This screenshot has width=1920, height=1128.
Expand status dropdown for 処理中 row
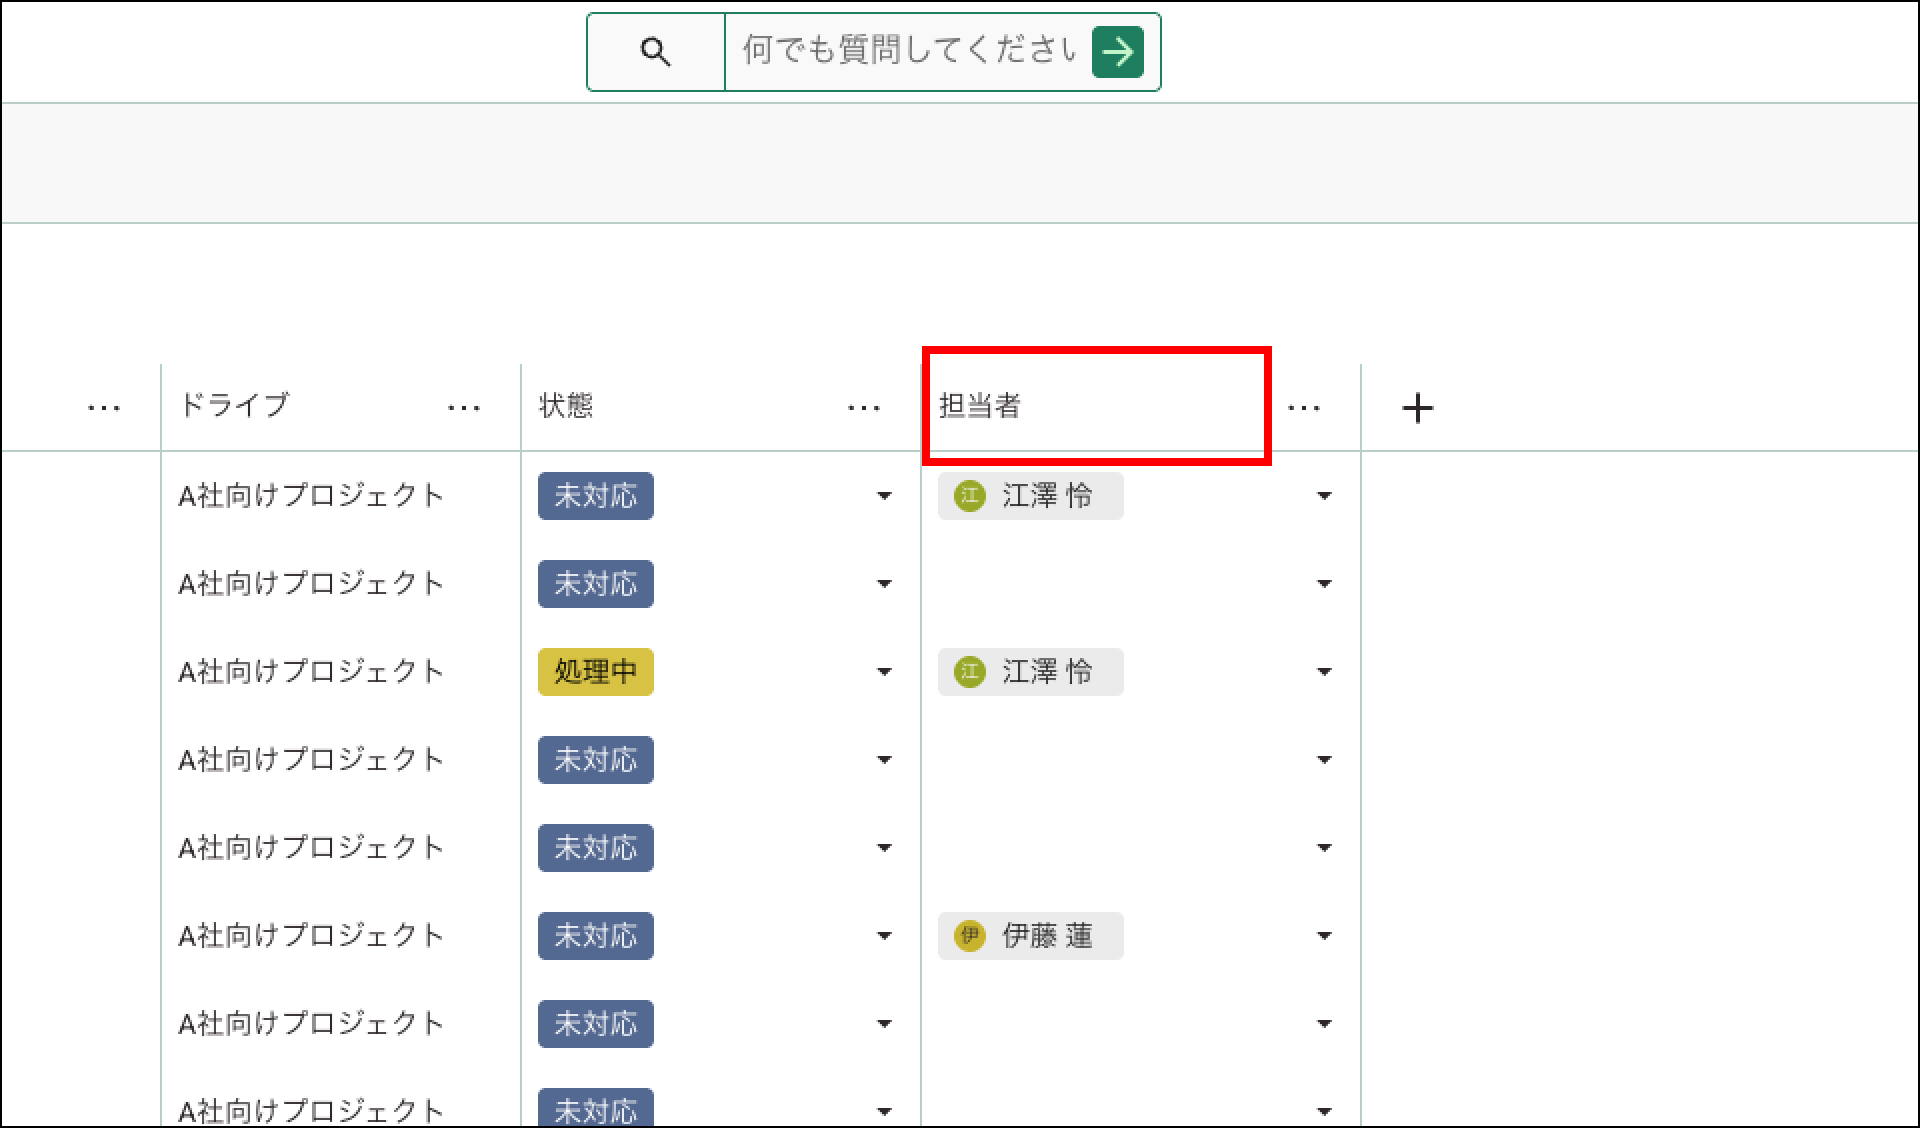(x=884, y=672)
